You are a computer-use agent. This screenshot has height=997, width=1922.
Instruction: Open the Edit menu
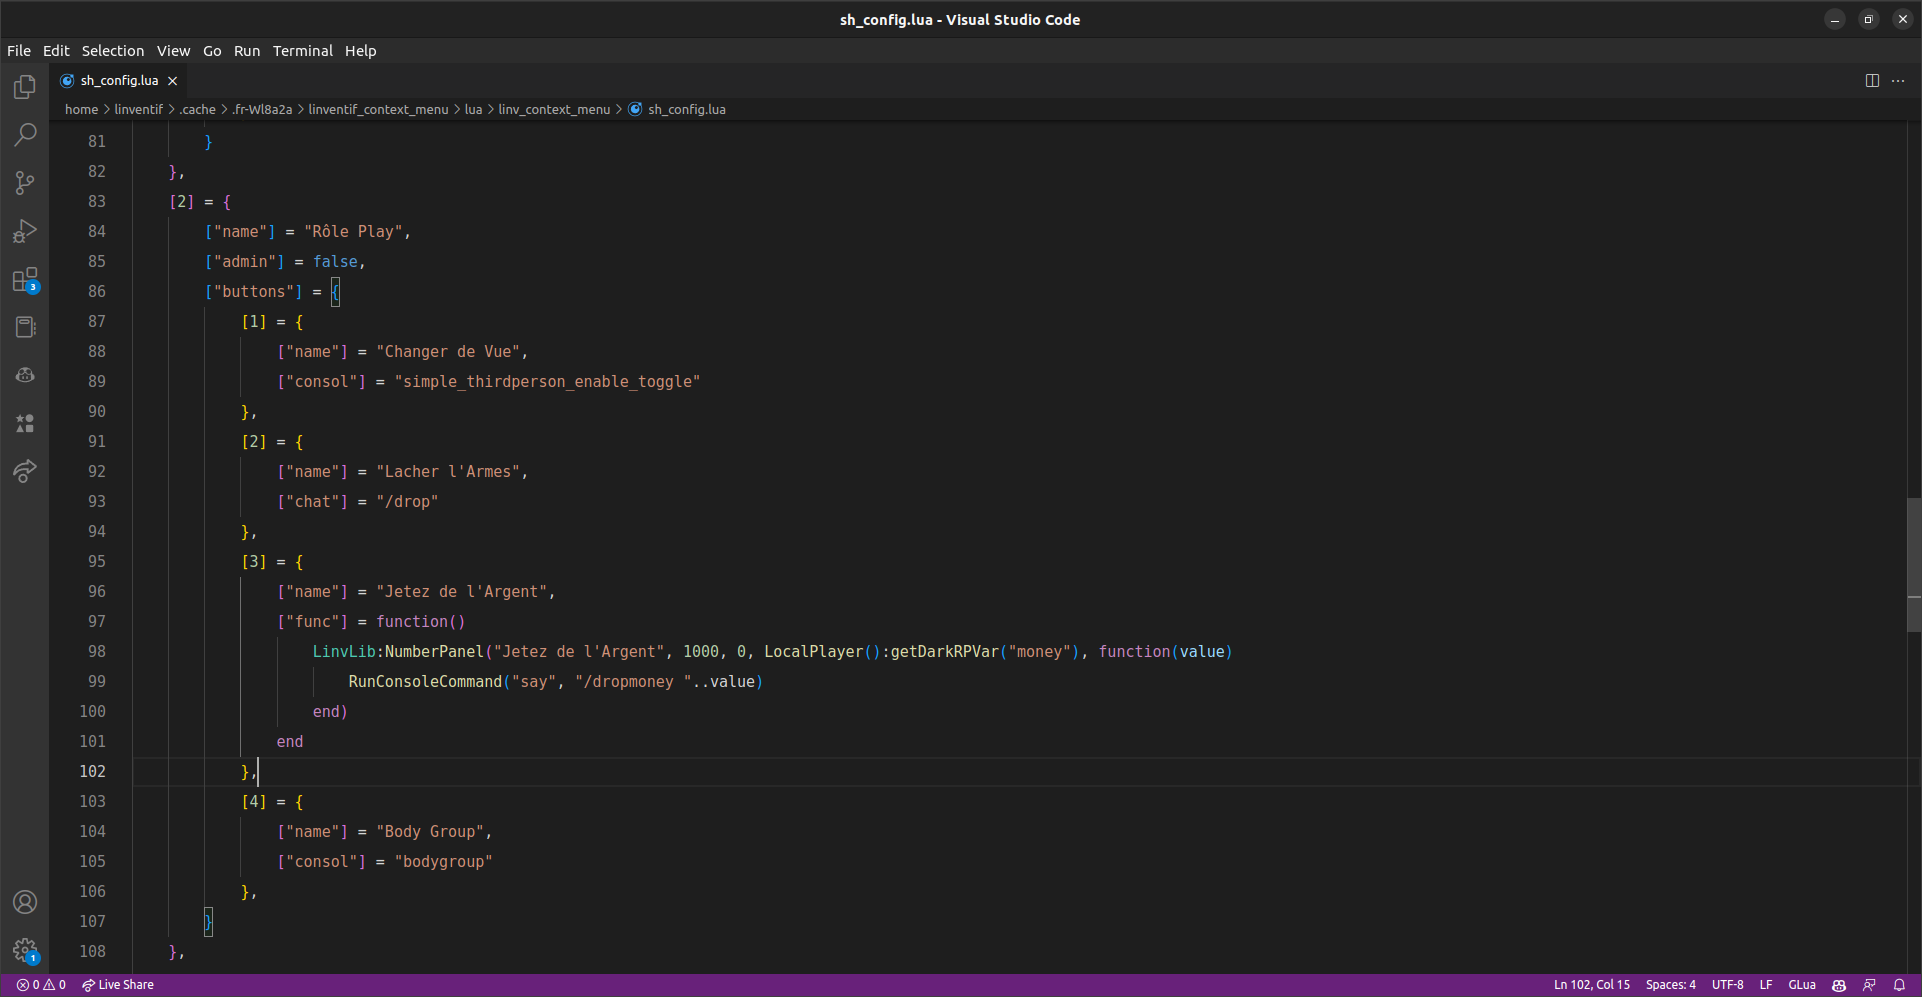pos(56,51)
